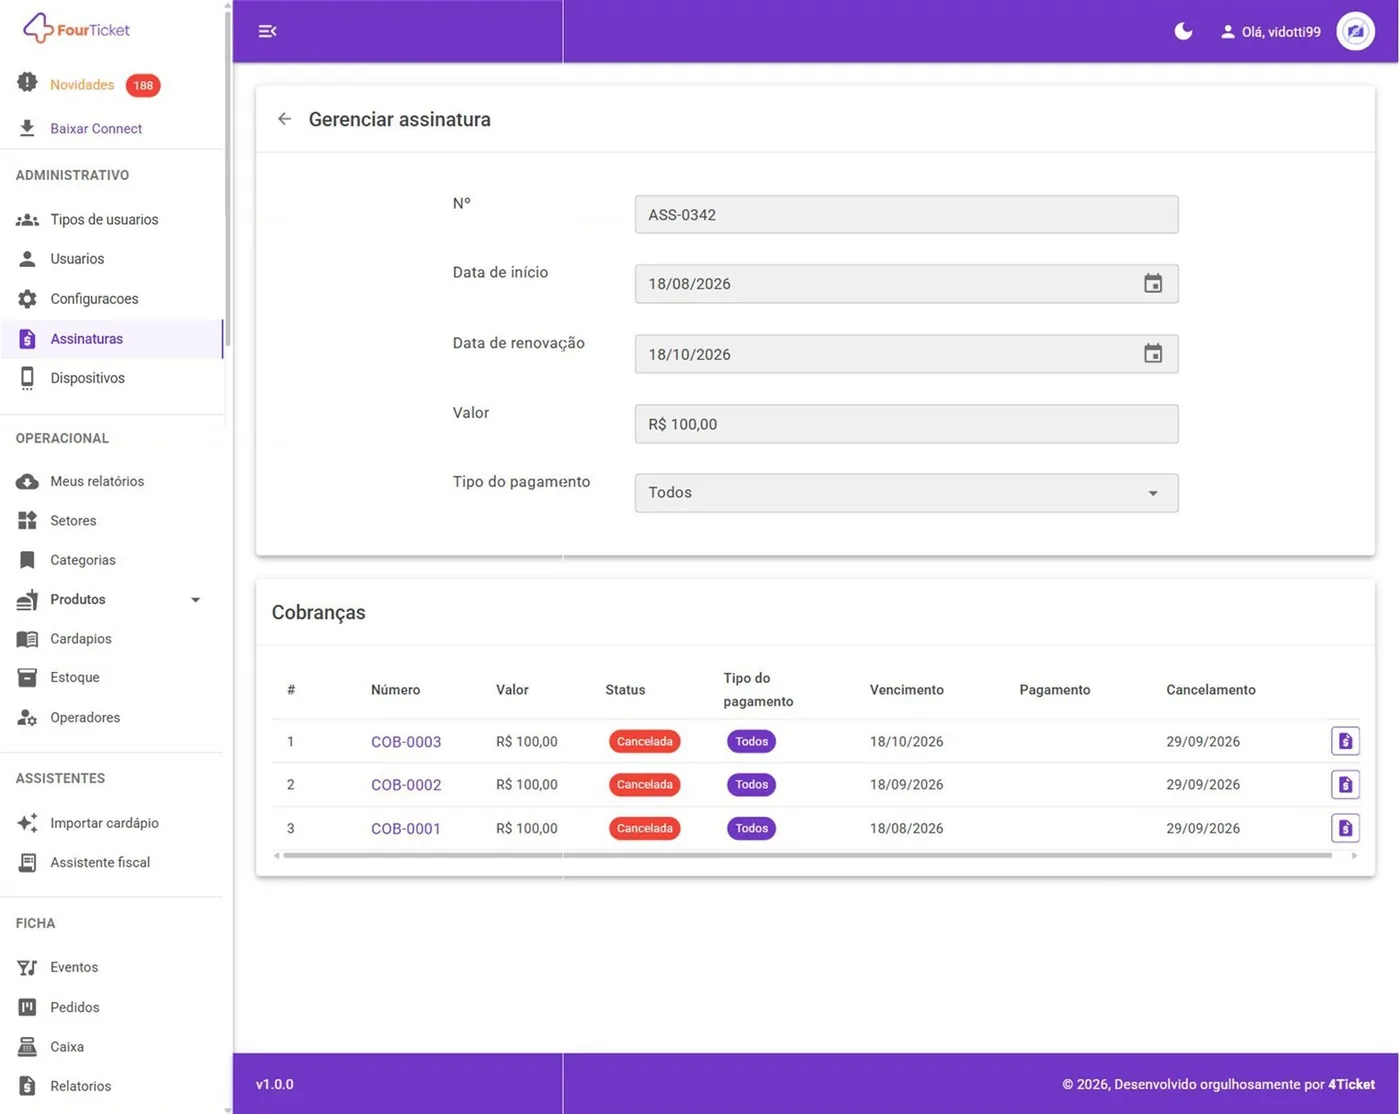This screenshot has height=1114, width=1400.
Task: Click the Importar cardápio sparkle icon
Action: [x=27, y=823]
